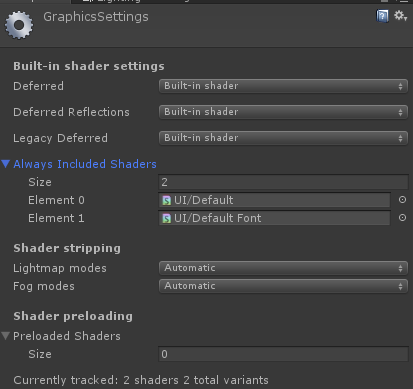Open the Lightmap modes dropdown
Viewport: 413px width, 389px height.
tap(283, 268)
